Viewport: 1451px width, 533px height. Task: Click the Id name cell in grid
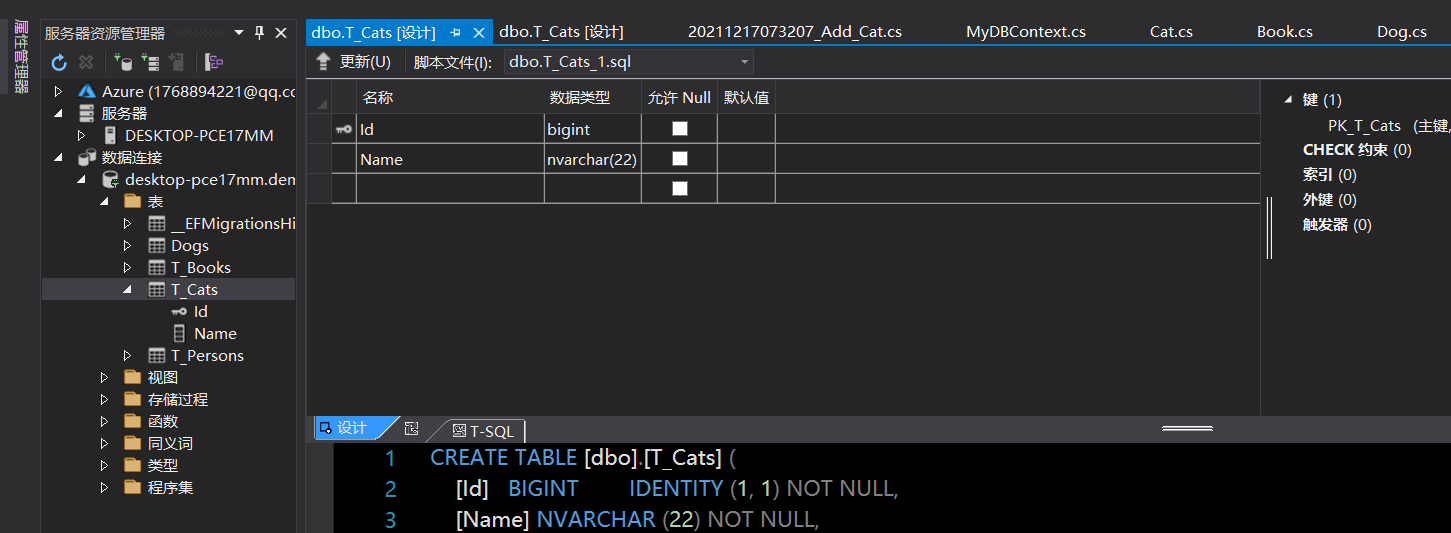pos(451,129)
